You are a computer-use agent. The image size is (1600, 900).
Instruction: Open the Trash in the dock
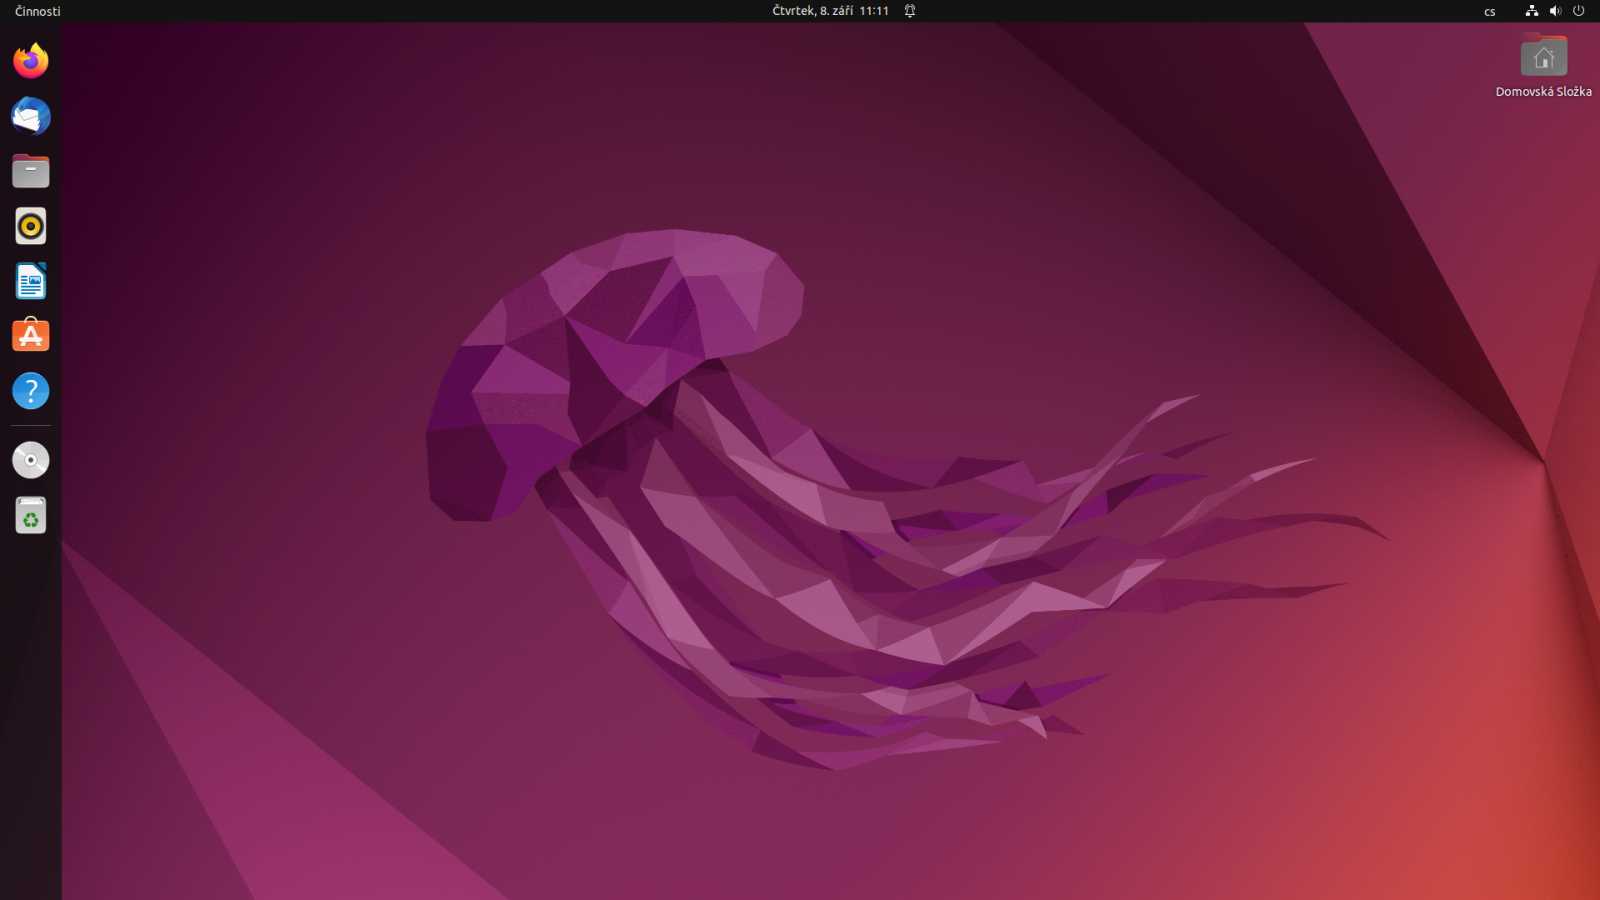tap(31, 515)
